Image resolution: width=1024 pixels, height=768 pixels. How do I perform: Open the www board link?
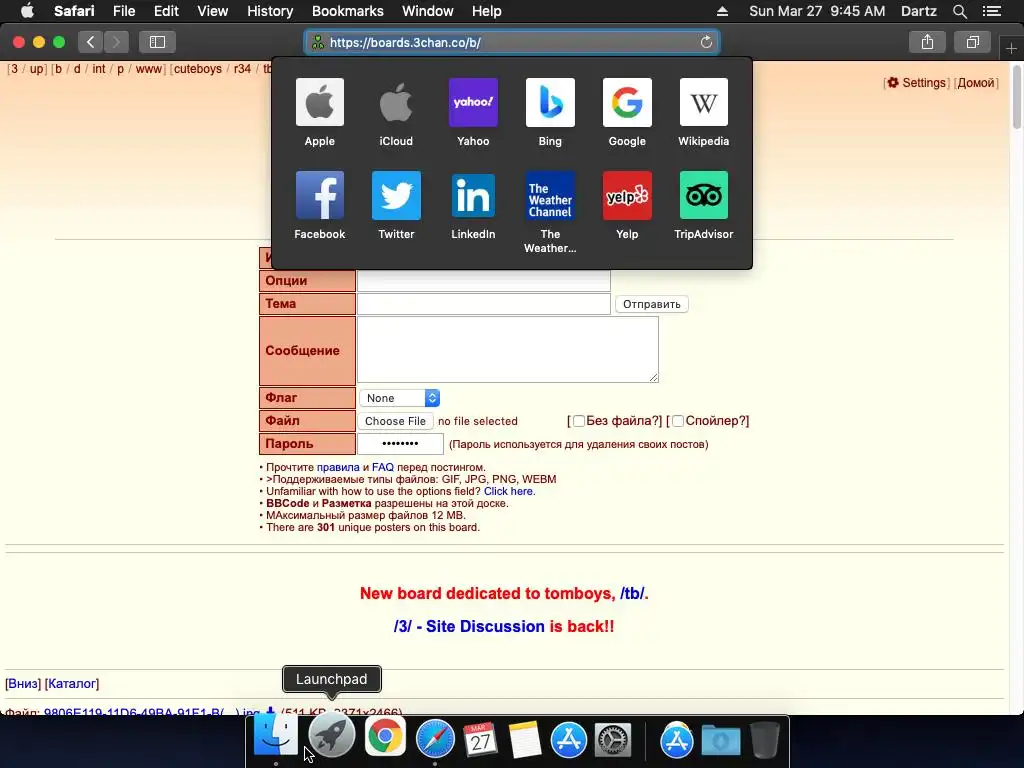tap(148, 69)
